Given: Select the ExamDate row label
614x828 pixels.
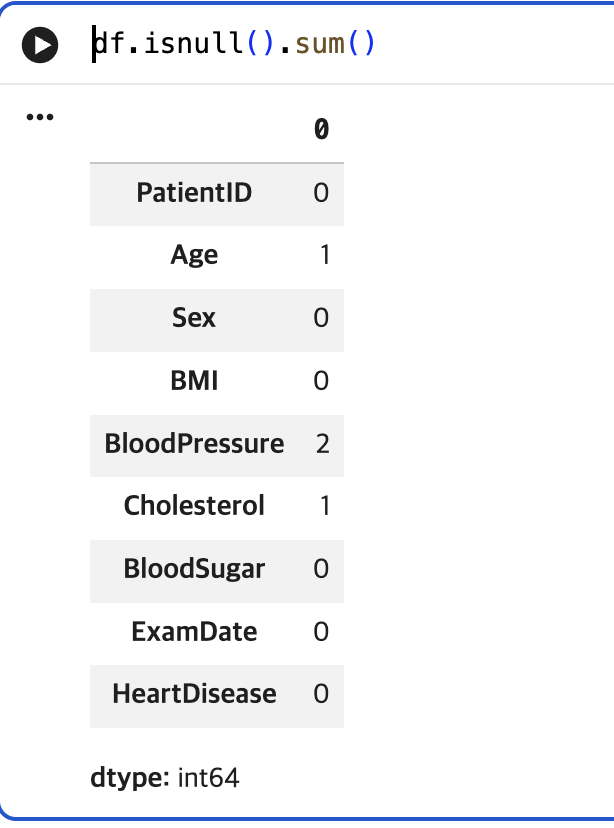Looking at the screenshot, I should coord(194,632).
